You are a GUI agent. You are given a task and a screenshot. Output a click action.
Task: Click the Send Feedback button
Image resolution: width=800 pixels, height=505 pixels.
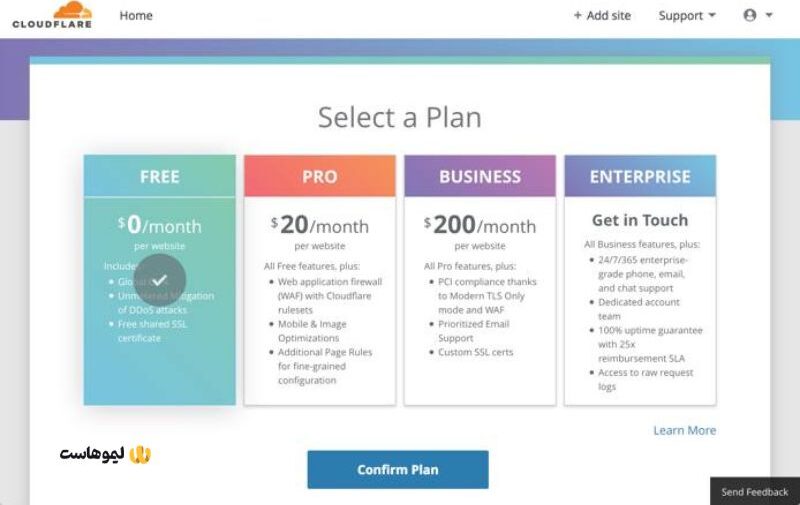click(755, 492)
